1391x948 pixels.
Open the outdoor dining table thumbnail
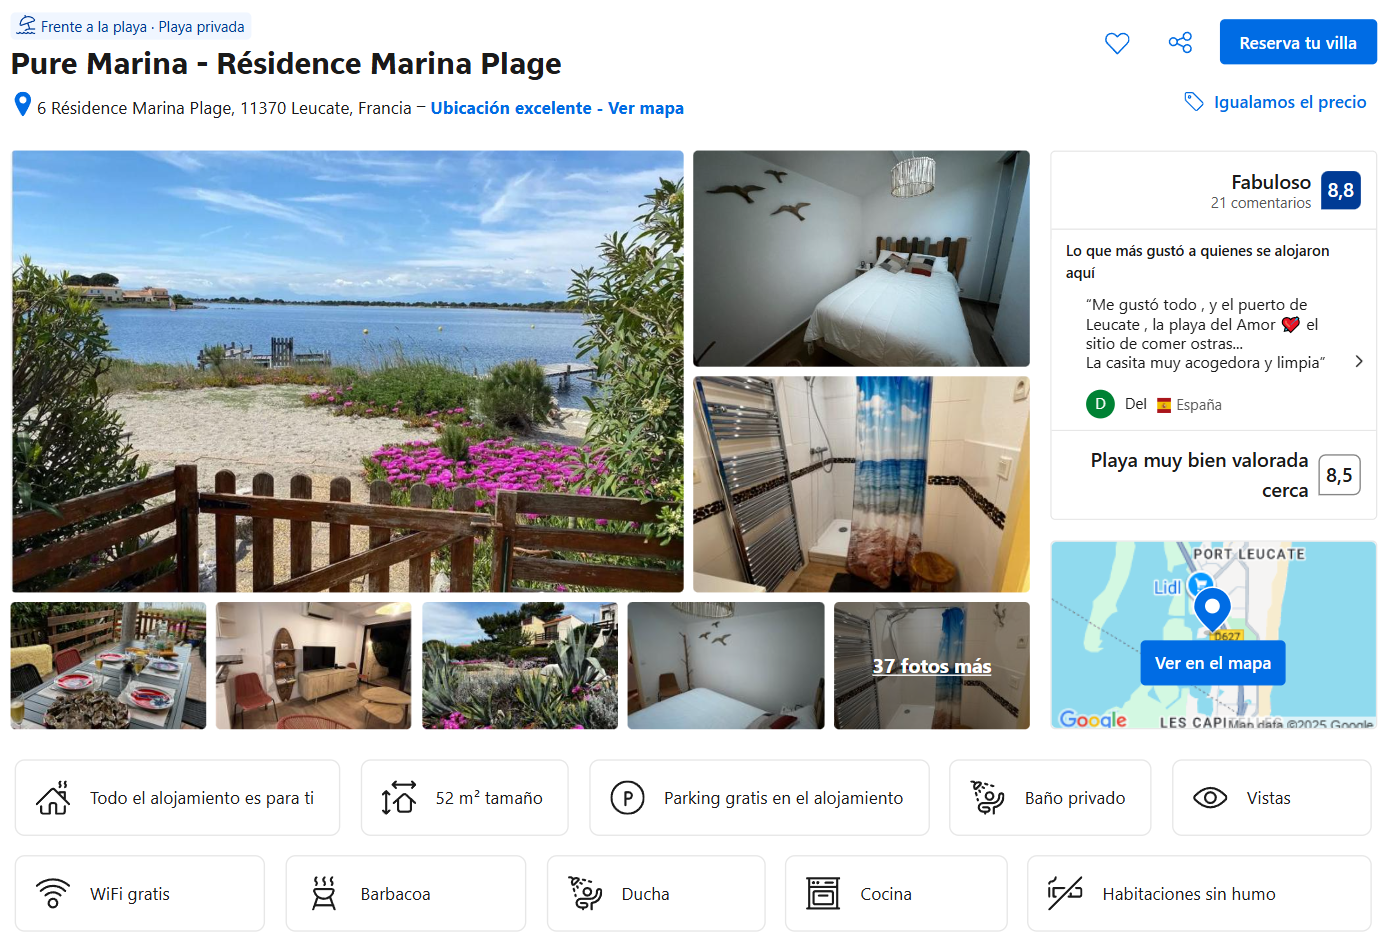108,666
